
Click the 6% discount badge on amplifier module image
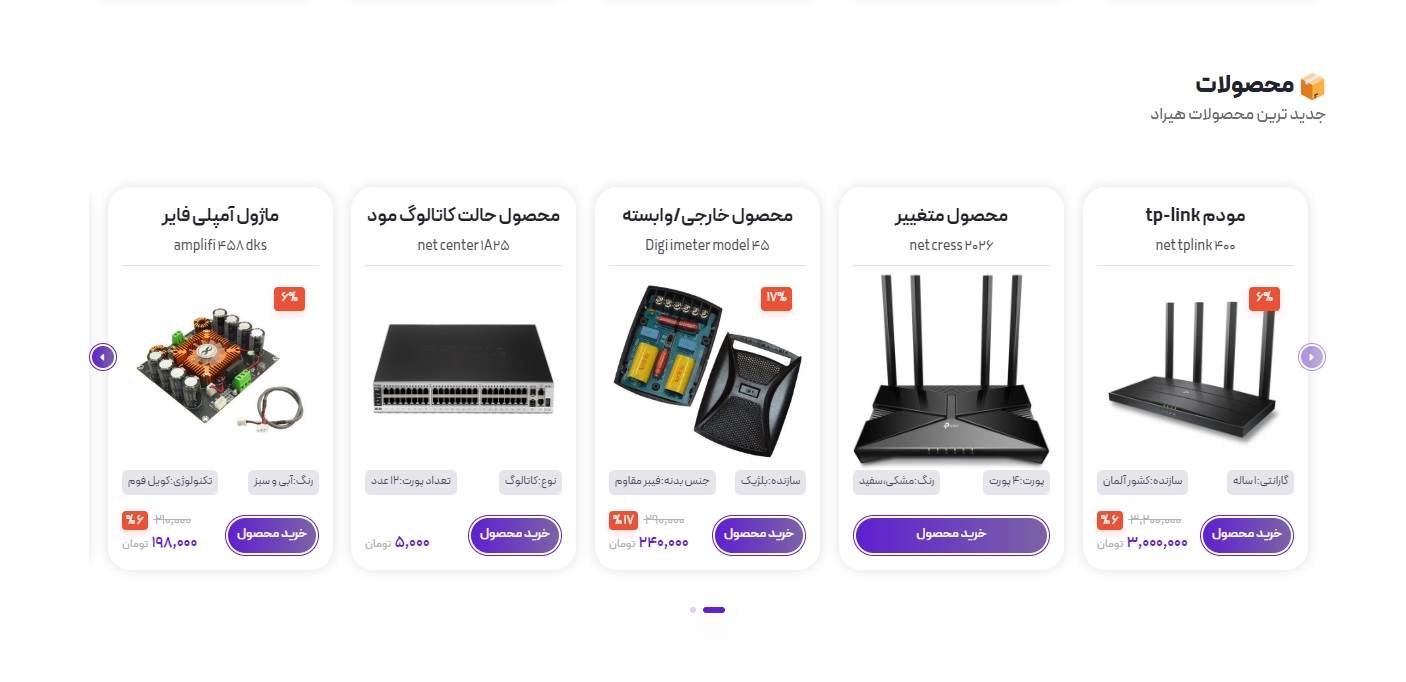click(289, 298)
